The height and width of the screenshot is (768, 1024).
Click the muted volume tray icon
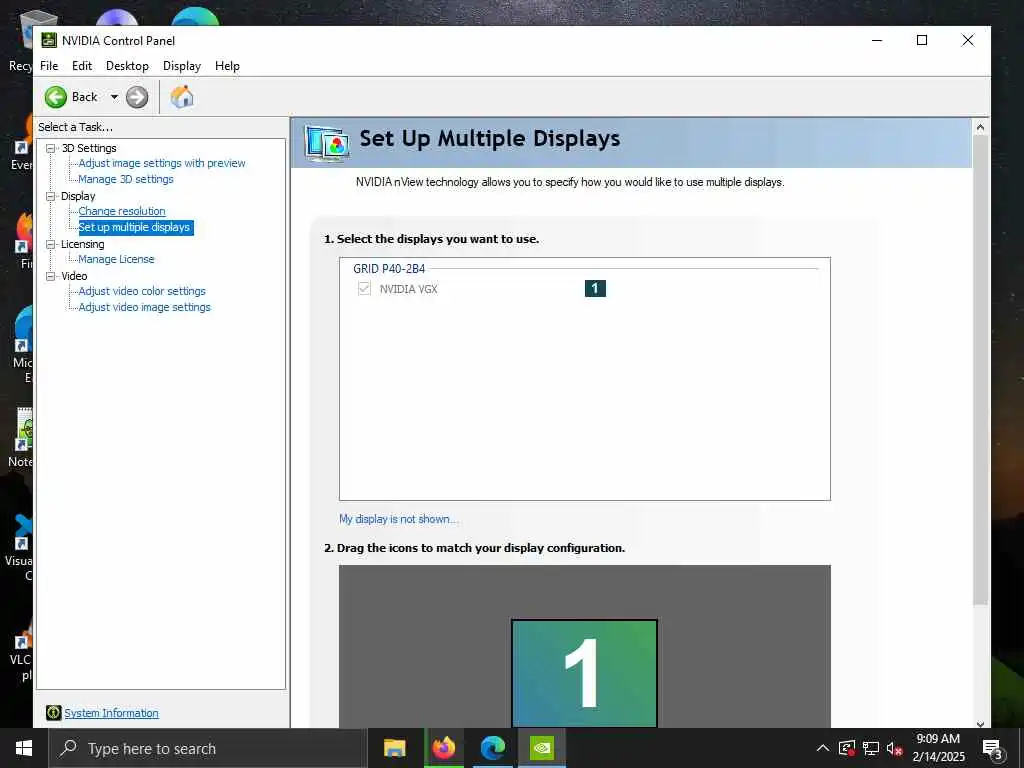point(895,748)
